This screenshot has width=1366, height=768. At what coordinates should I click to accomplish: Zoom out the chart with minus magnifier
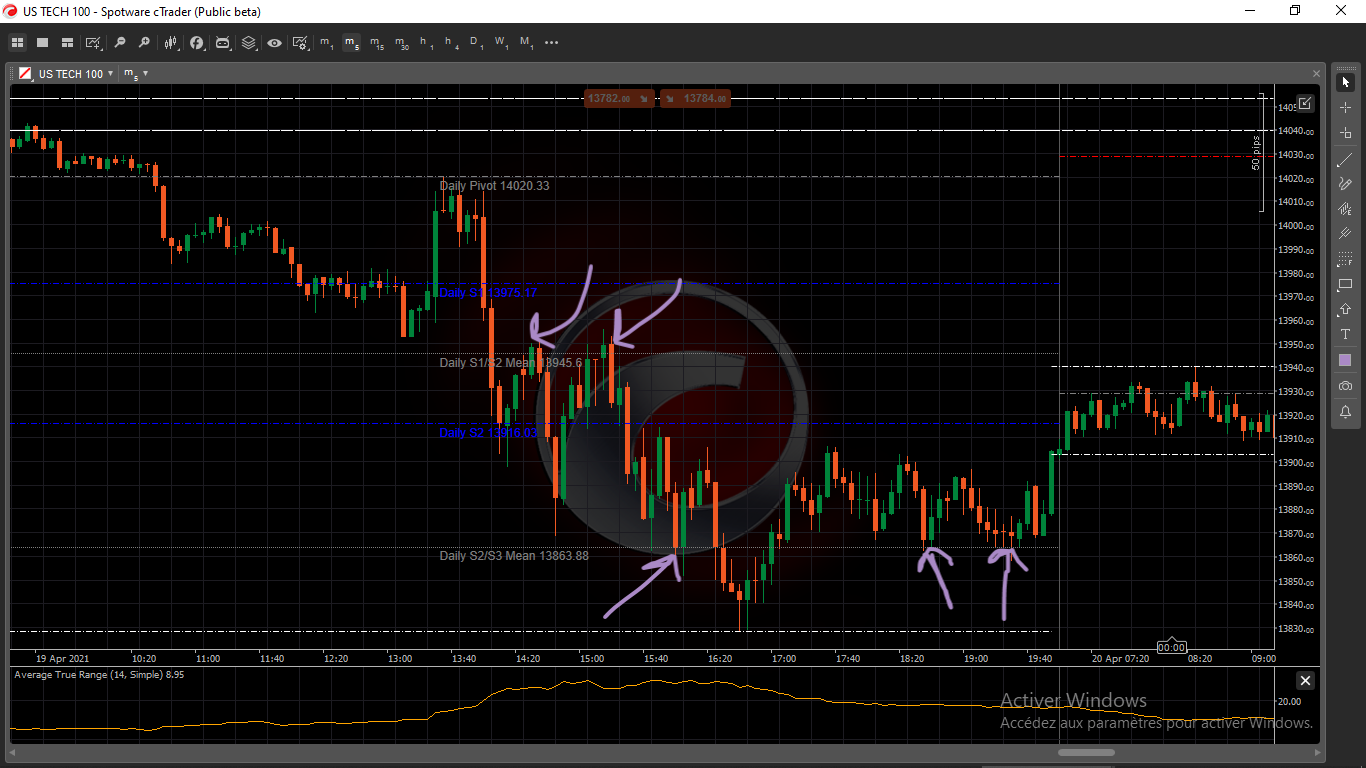[120, 43]
